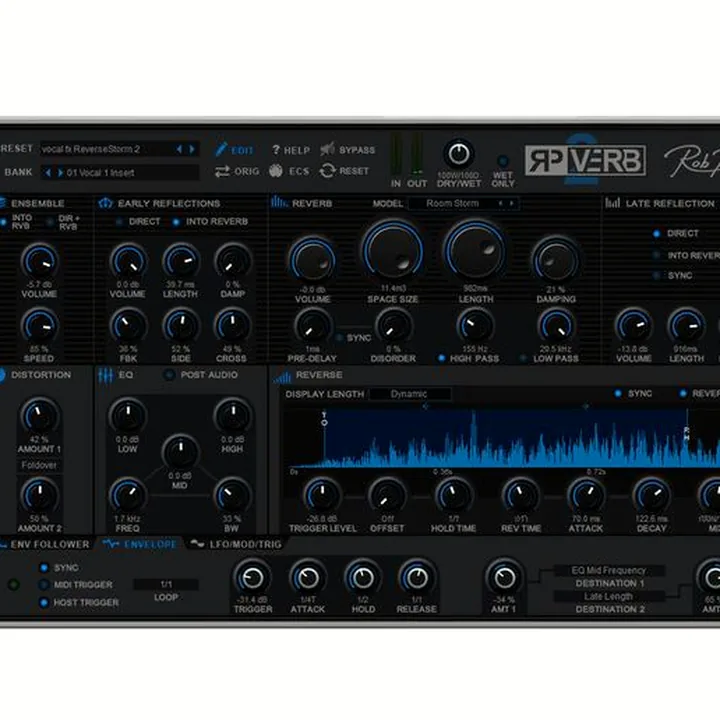The width and height of the screenshot is (720, 720).
Task: Click the HOLD TIME knob
Action: pos(453,495)
